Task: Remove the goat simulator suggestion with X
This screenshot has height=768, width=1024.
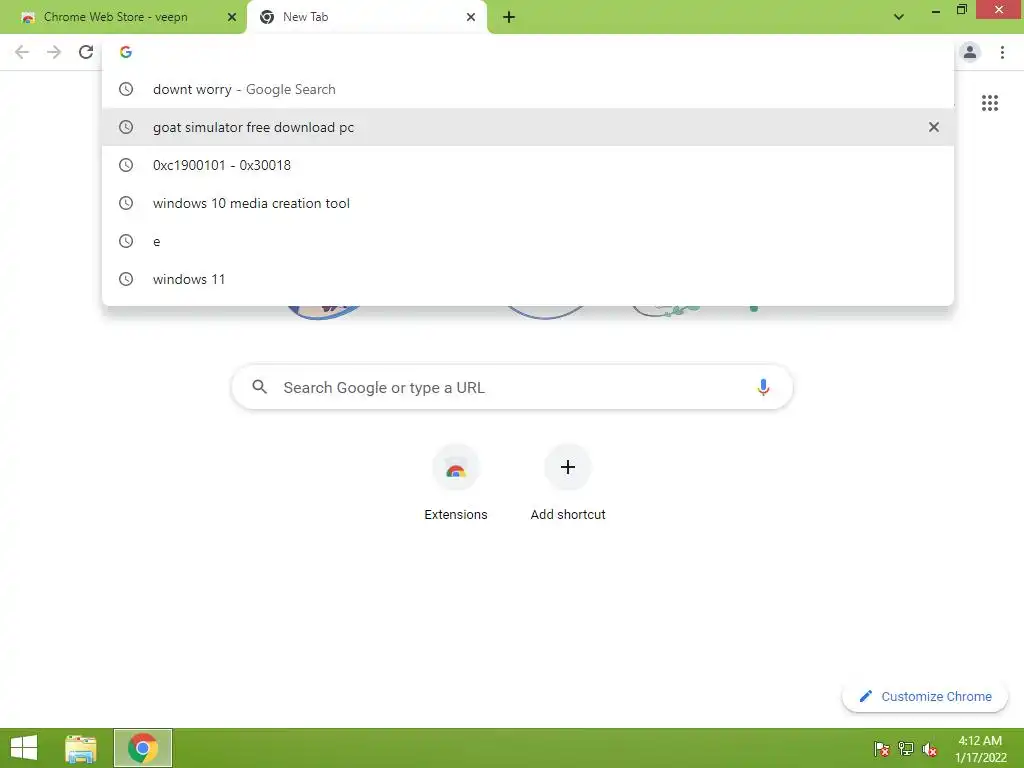Action: pos(934,127)
